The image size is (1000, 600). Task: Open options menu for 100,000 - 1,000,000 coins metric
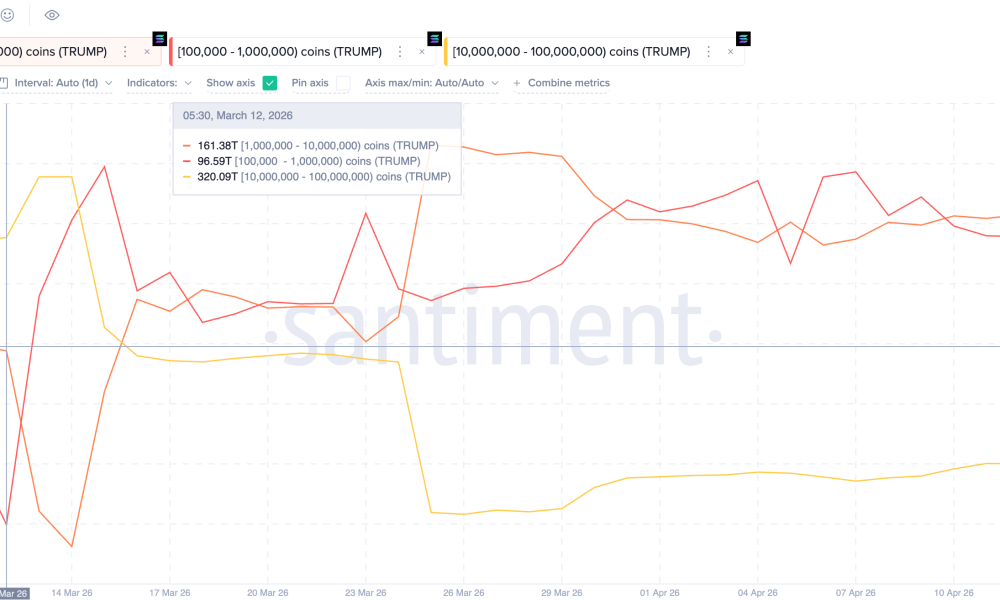pyautogui.click(x=398, y=52)
